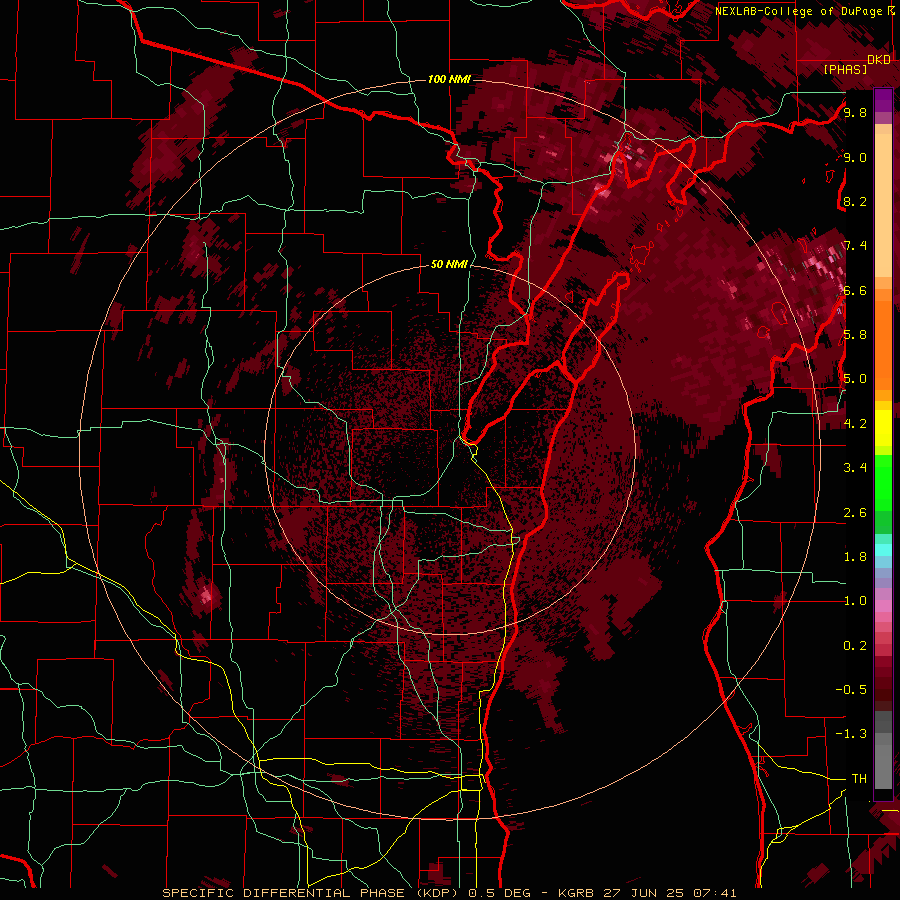This screenshot has height=900, width=900.
Task: Click the 6.6 value on color scale
Action: 855,290
